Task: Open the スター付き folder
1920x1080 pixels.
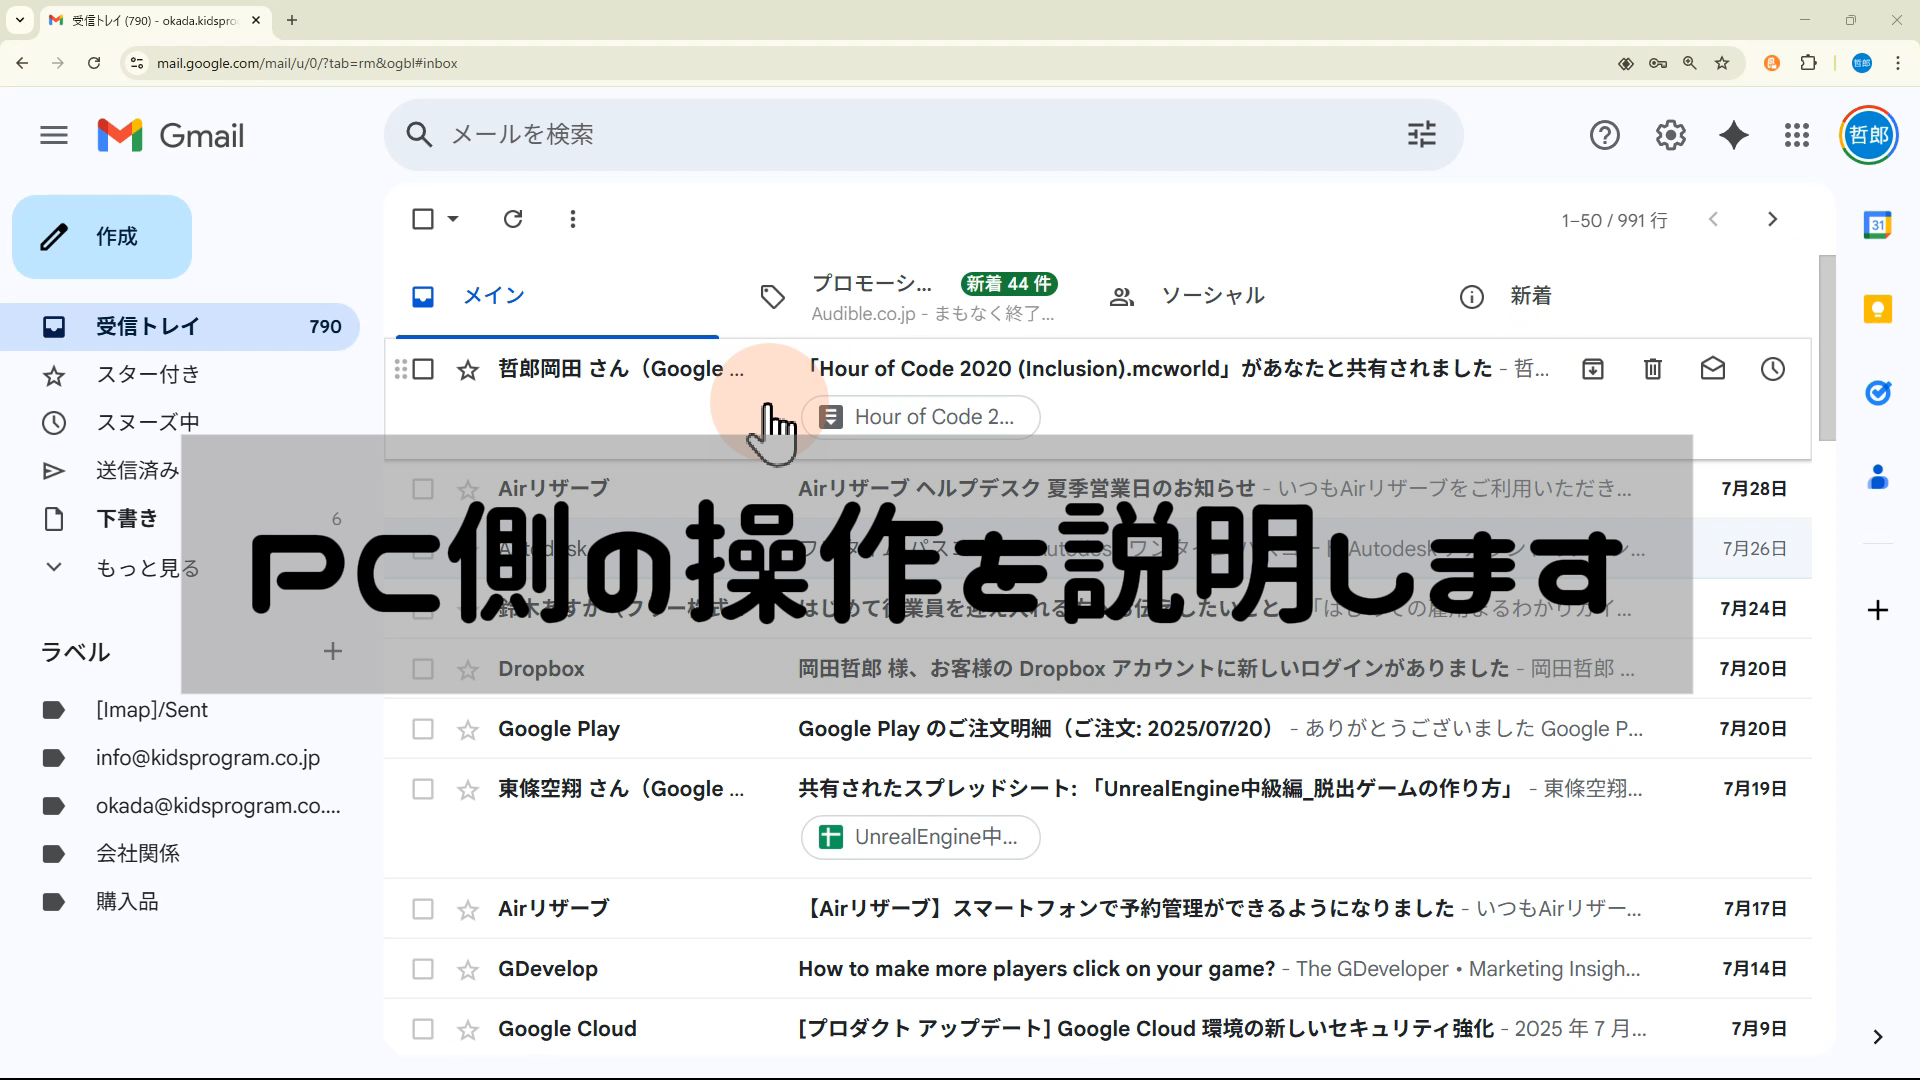Action: pyautogui.click(x=148, y=375)
